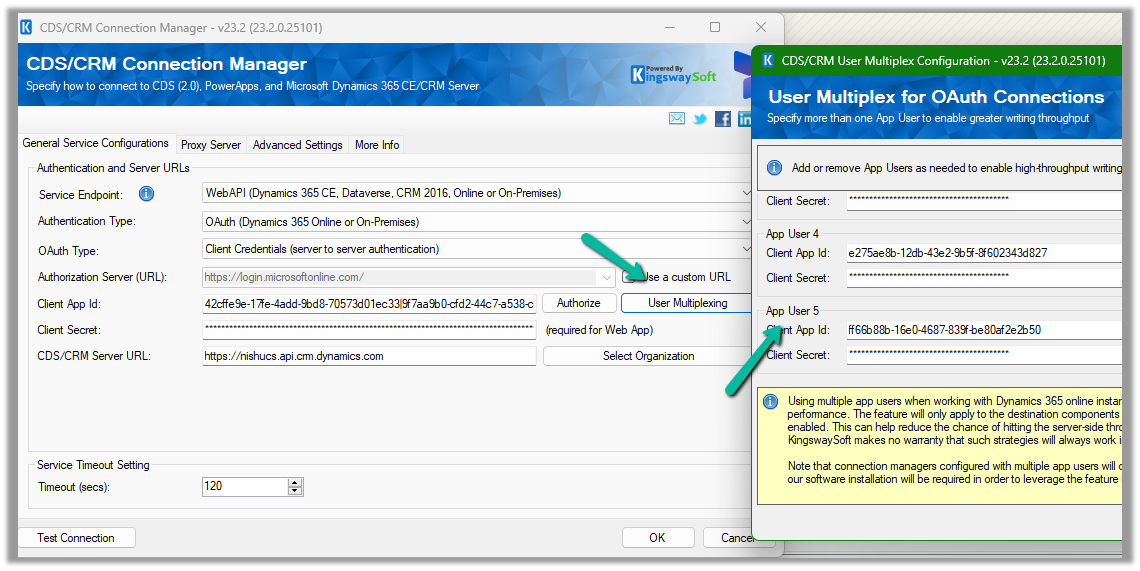
Task: Click the Facebook icon in header
Action: [722, 119]
